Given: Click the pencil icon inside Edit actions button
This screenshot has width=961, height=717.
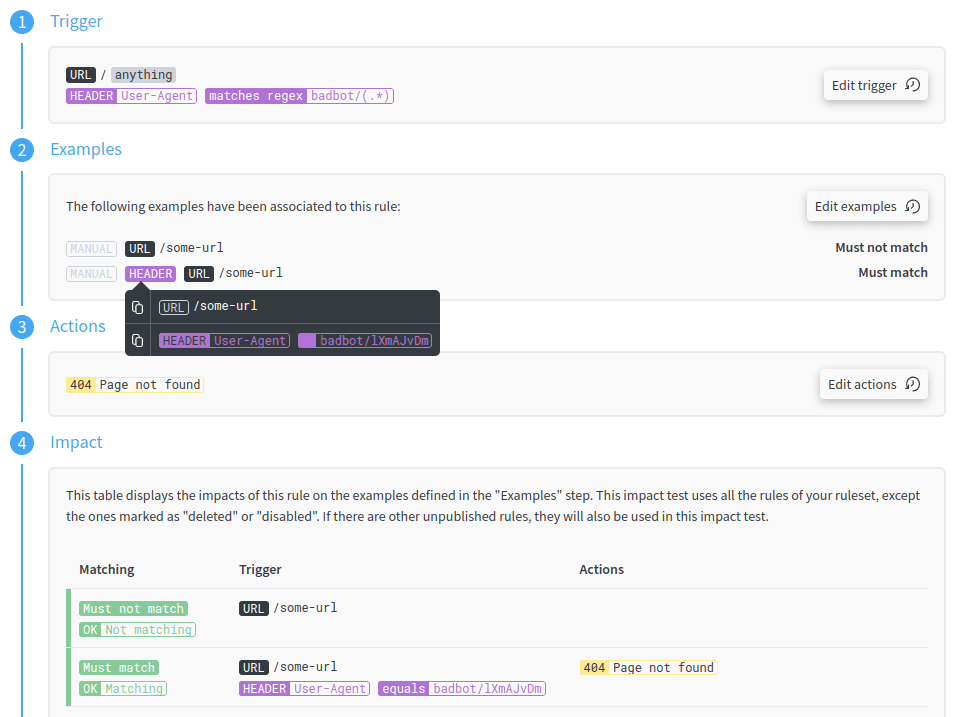Looking at the screenshot, I should pos(910,384).
